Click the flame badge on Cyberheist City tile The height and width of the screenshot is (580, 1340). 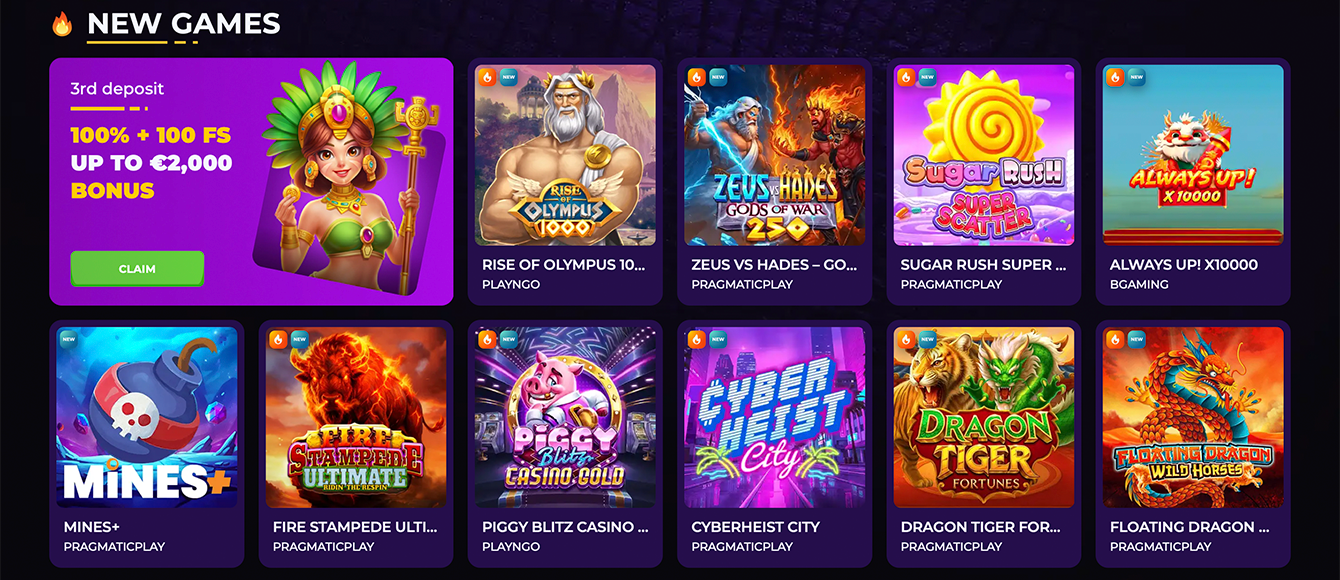point(696,339)
